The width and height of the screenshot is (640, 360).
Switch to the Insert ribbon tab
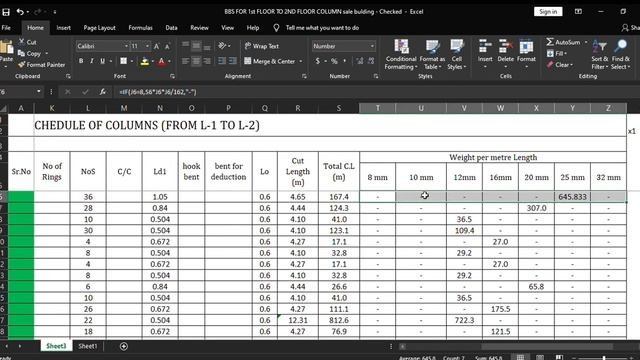click(x=63, y=28)
